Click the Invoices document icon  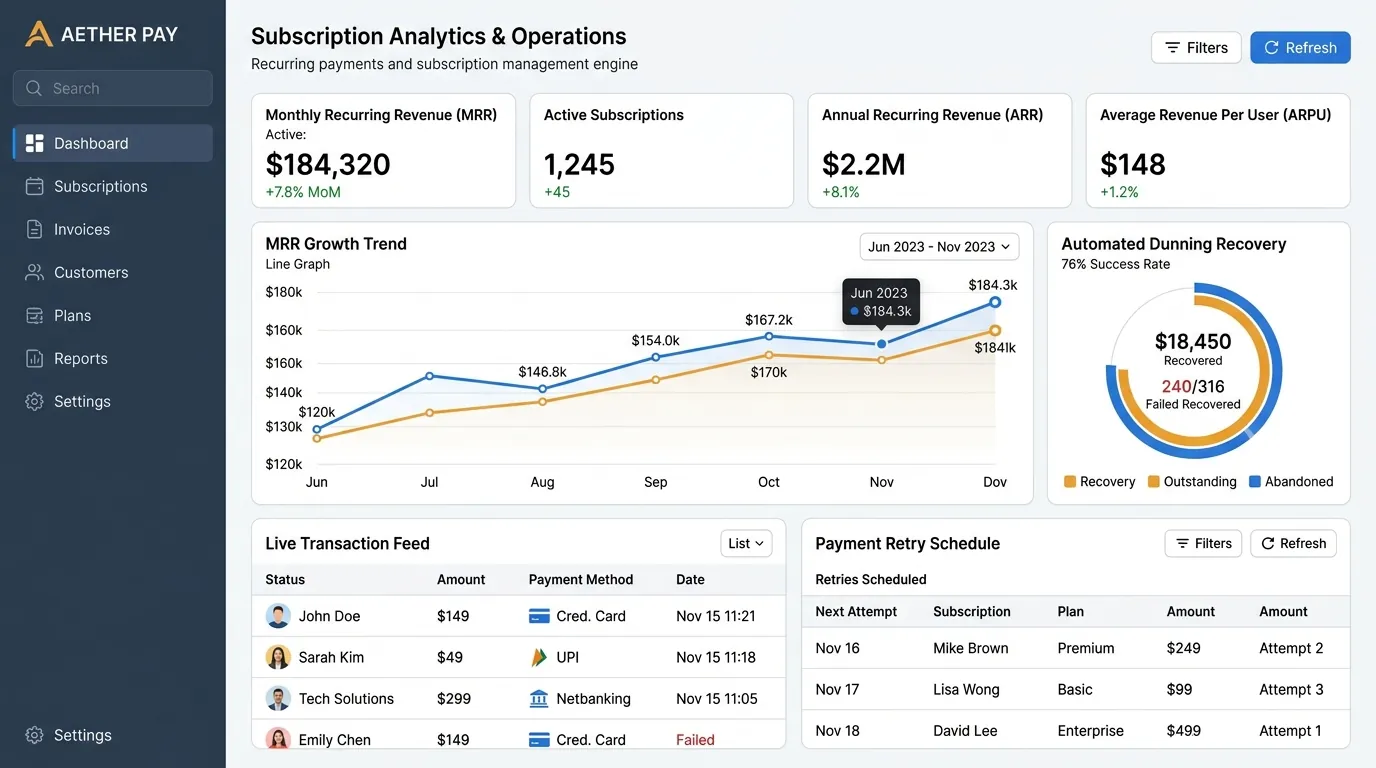tap(35, 229)
